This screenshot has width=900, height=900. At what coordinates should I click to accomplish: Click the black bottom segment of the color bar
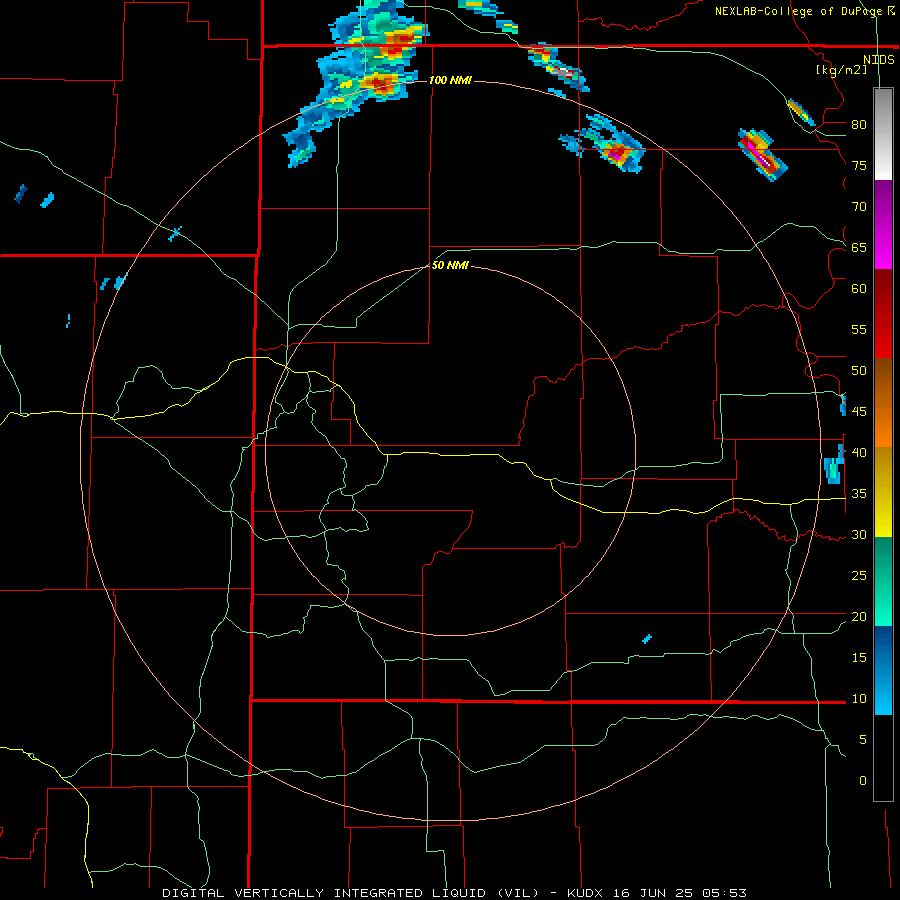[883, 758]
